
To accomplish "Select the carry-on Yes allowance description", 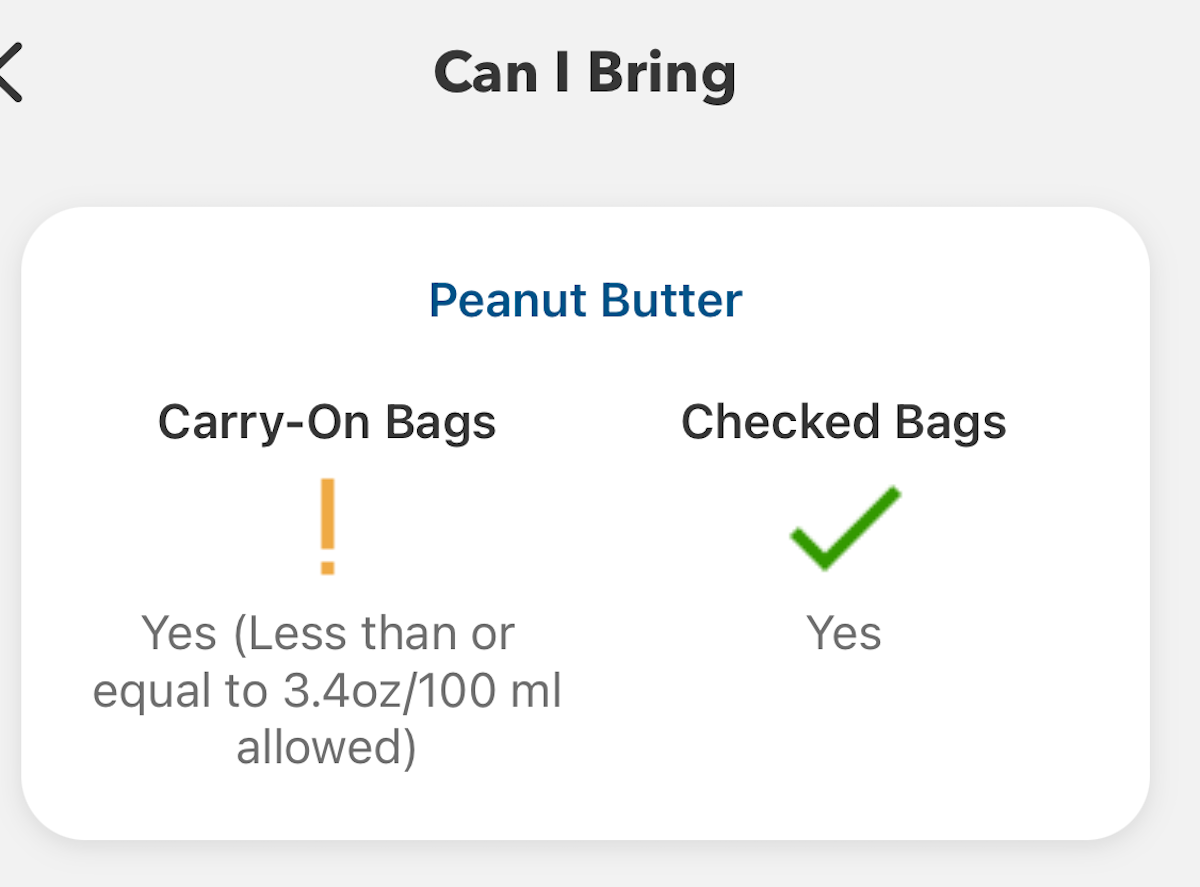I will [328, 690].
